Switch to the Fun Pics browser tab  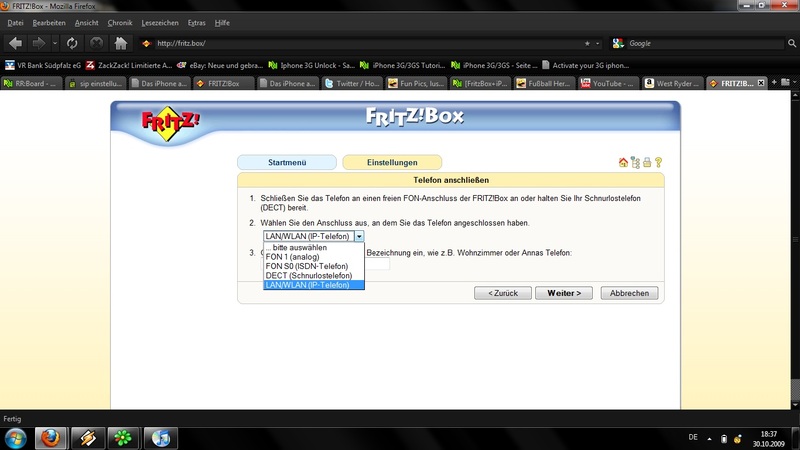[416, 83]
